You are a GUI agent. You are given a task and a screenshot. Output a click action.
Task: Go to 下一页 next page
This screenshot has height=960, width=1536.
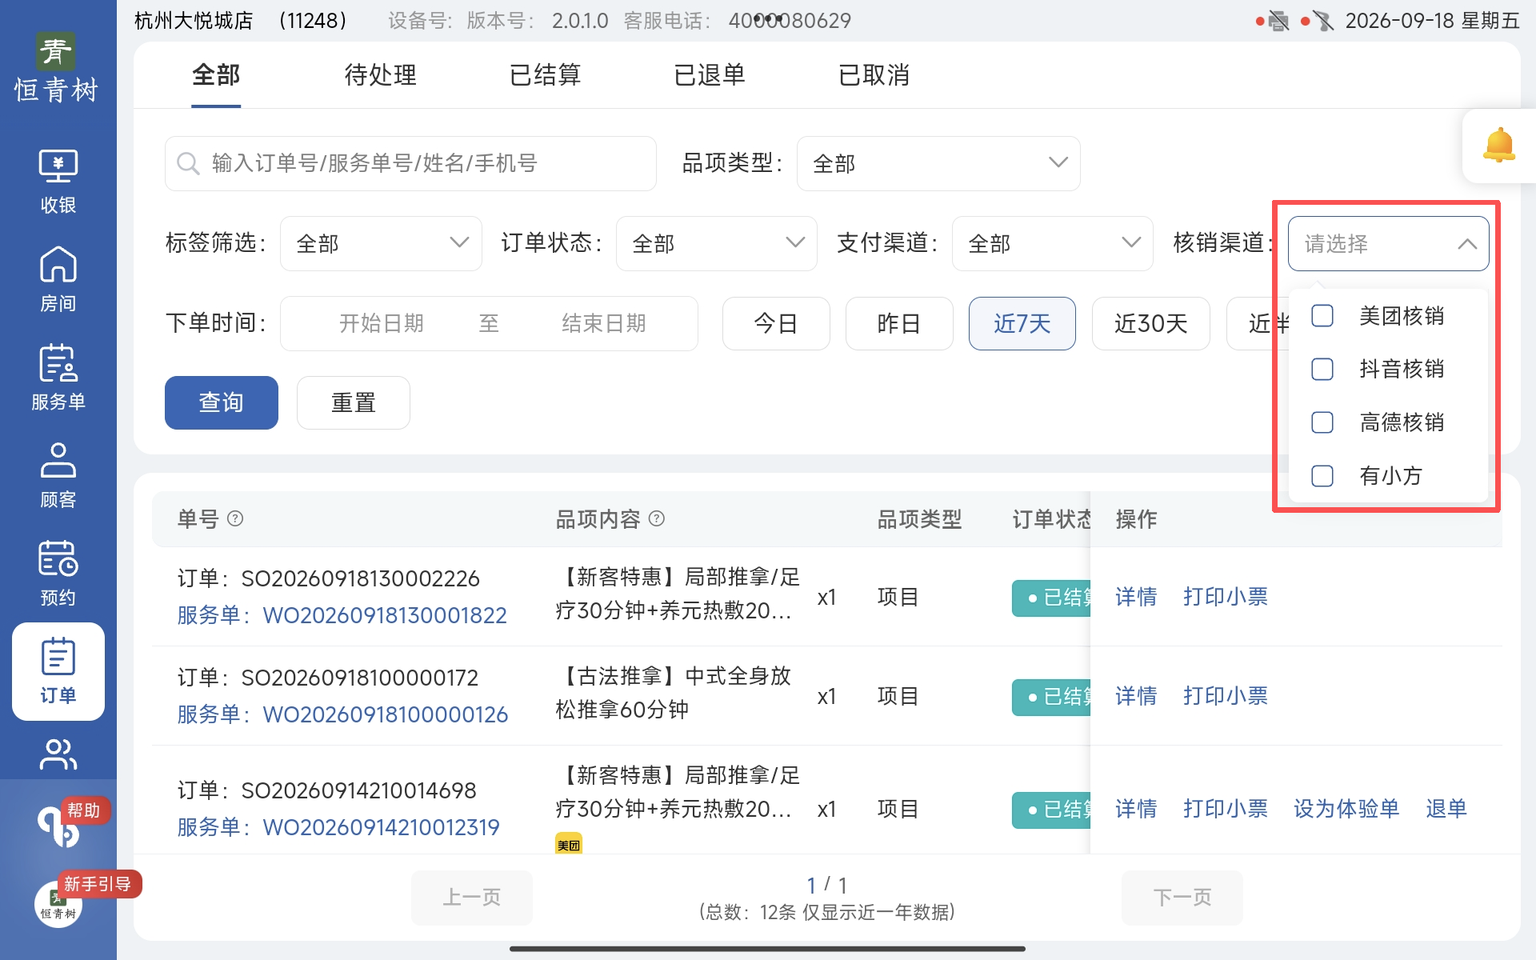[1182, 897]
